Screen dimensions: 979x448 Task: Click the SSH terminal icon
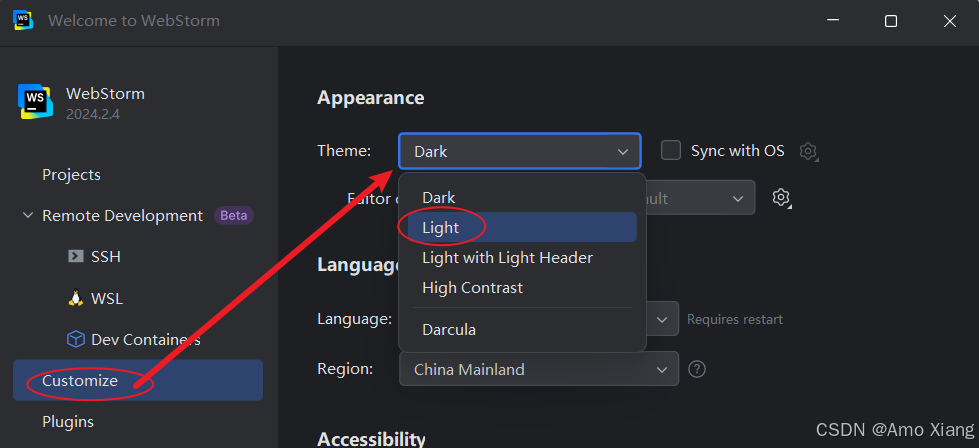coord(76,256)
